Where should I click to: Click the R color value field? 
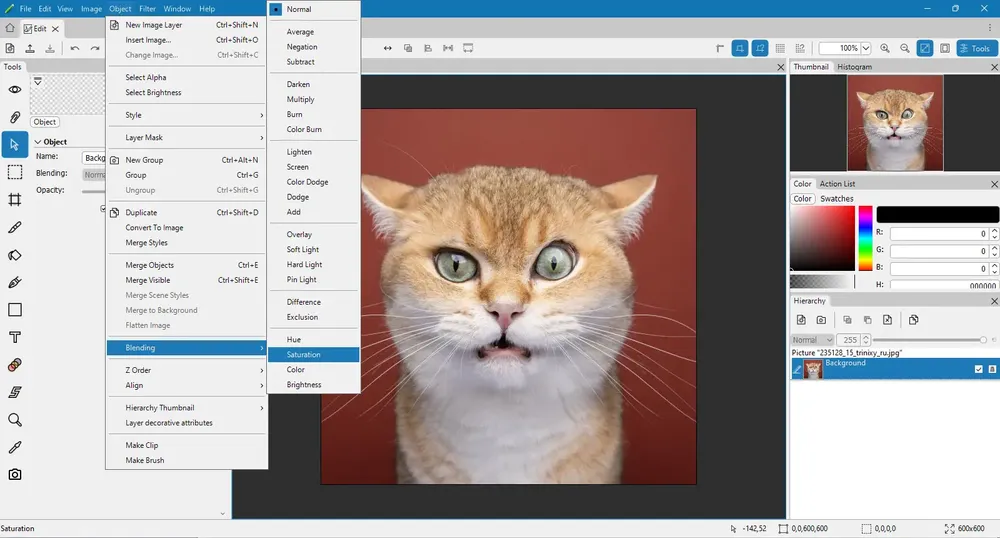(939, 234)
